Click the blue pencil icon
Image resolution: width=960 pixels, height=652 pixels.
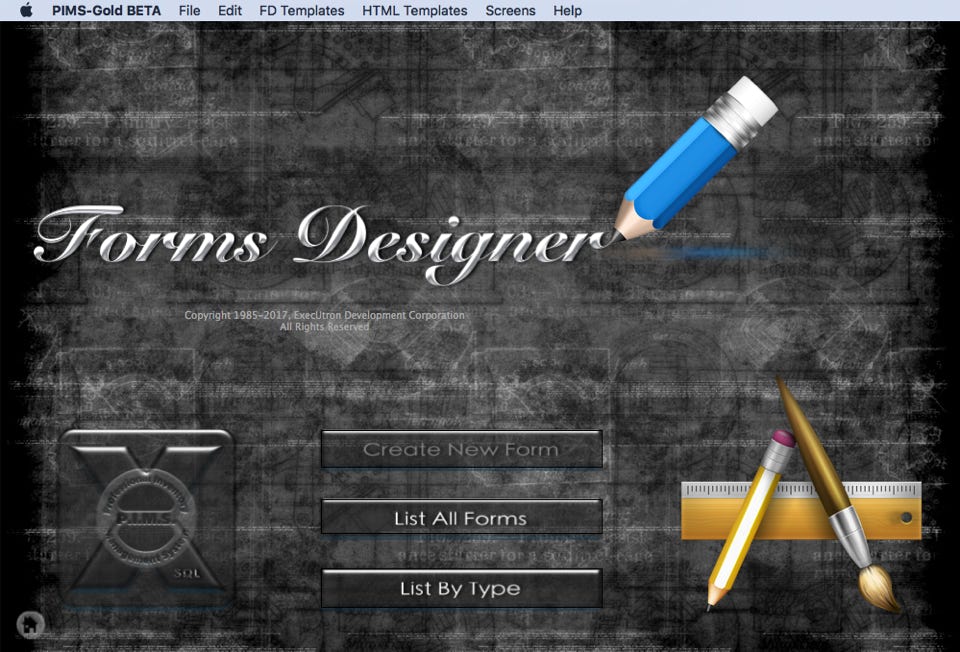(696, 159)
